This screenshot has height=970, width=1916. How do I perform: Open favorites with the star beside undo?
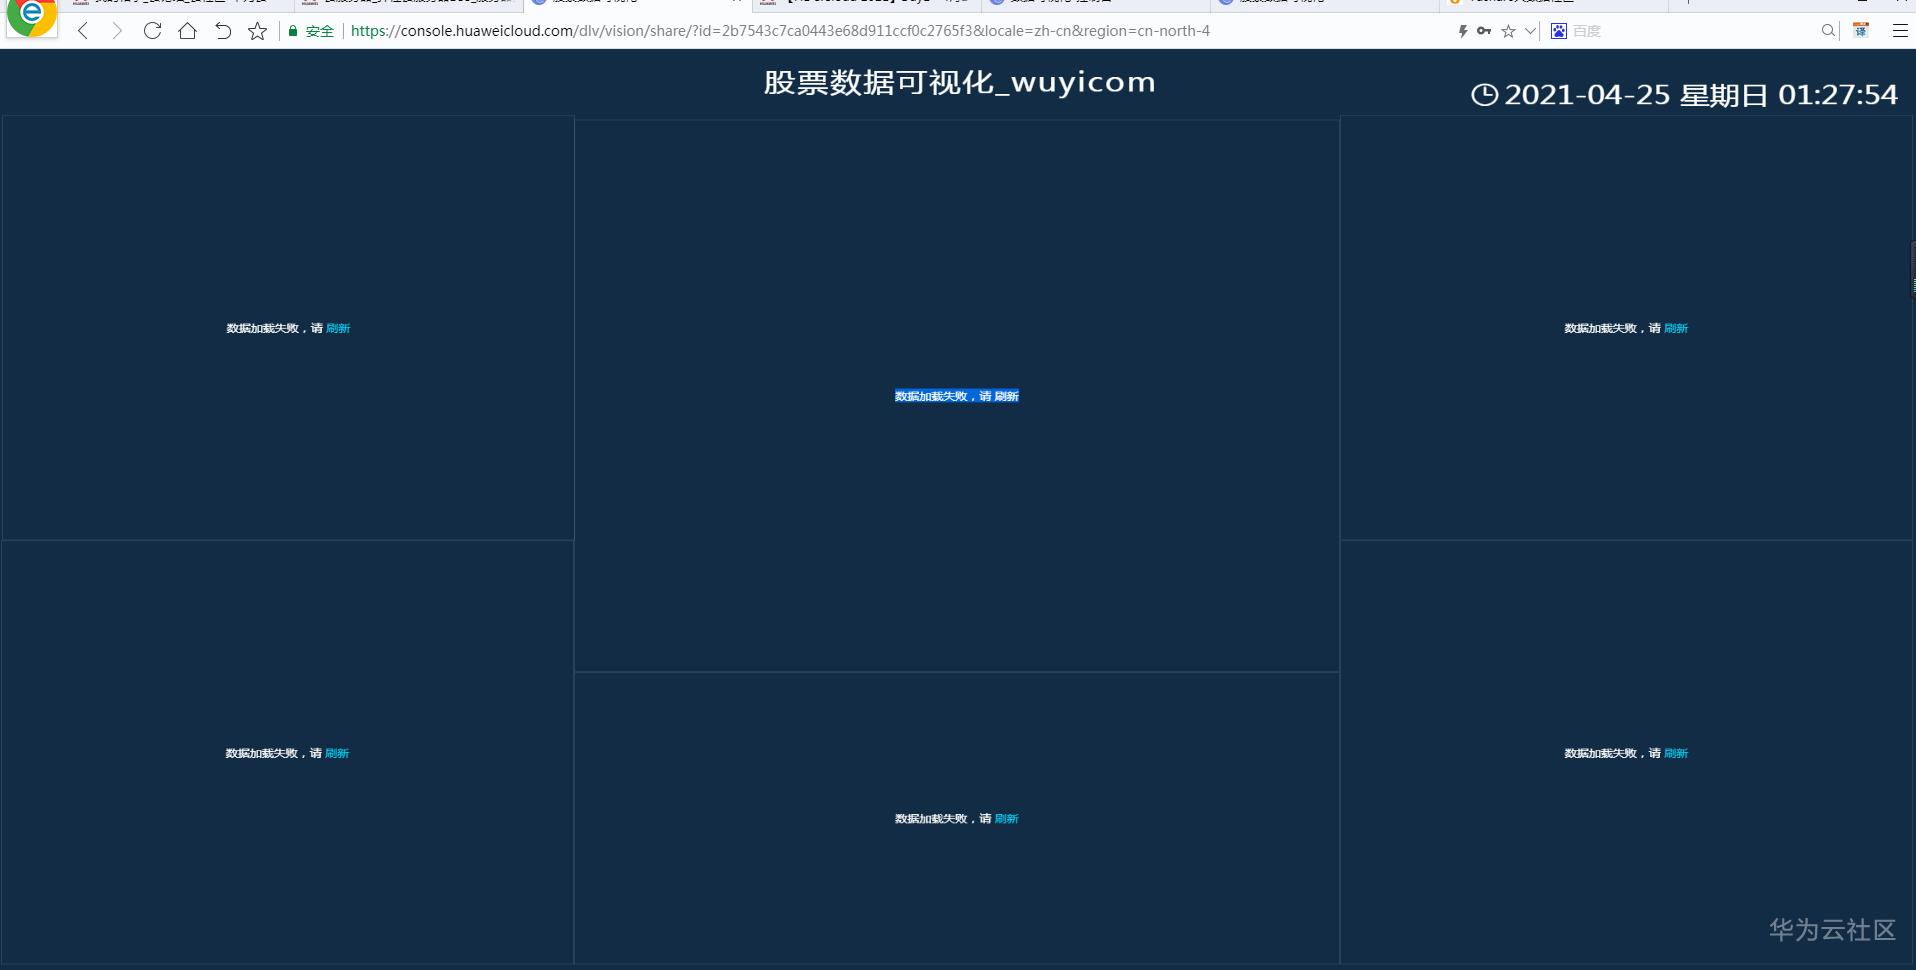point(258,31)
